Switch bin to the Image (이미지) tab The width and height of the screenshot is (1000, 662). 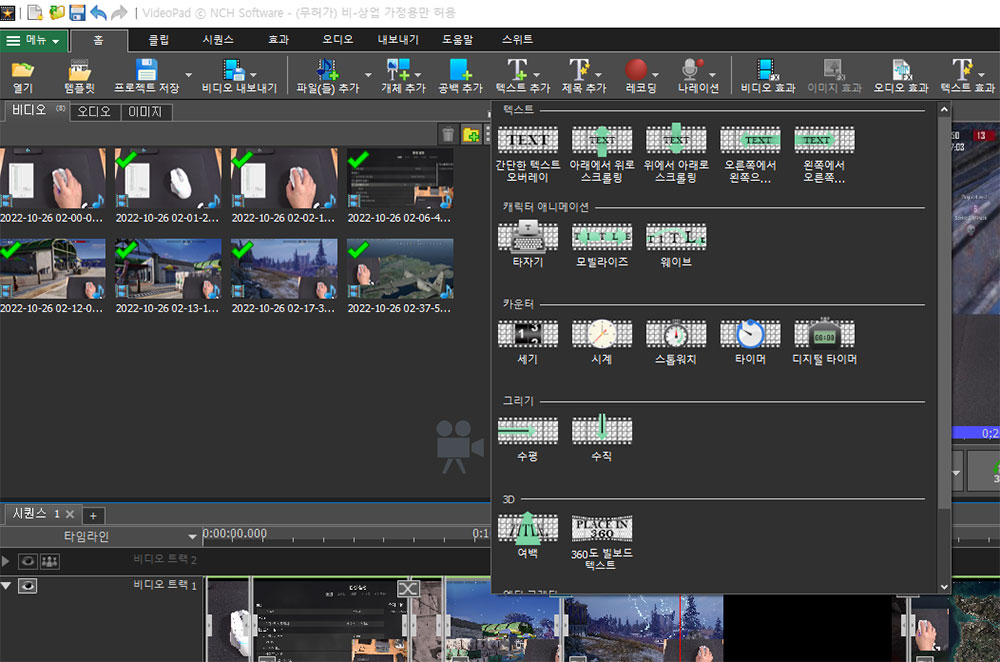[x=145, y=112]
